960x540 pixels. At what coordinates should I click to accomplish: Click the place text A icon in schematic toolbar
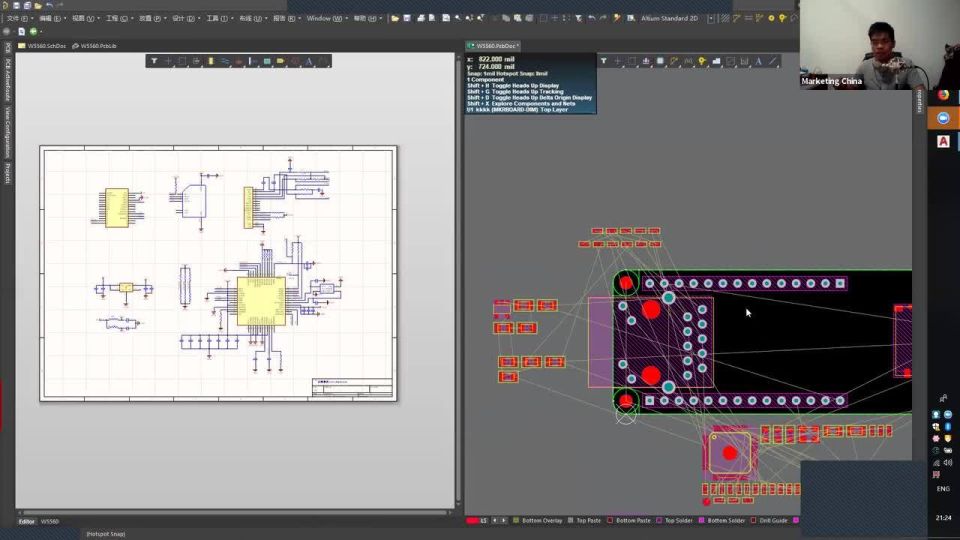click(309, 61)
